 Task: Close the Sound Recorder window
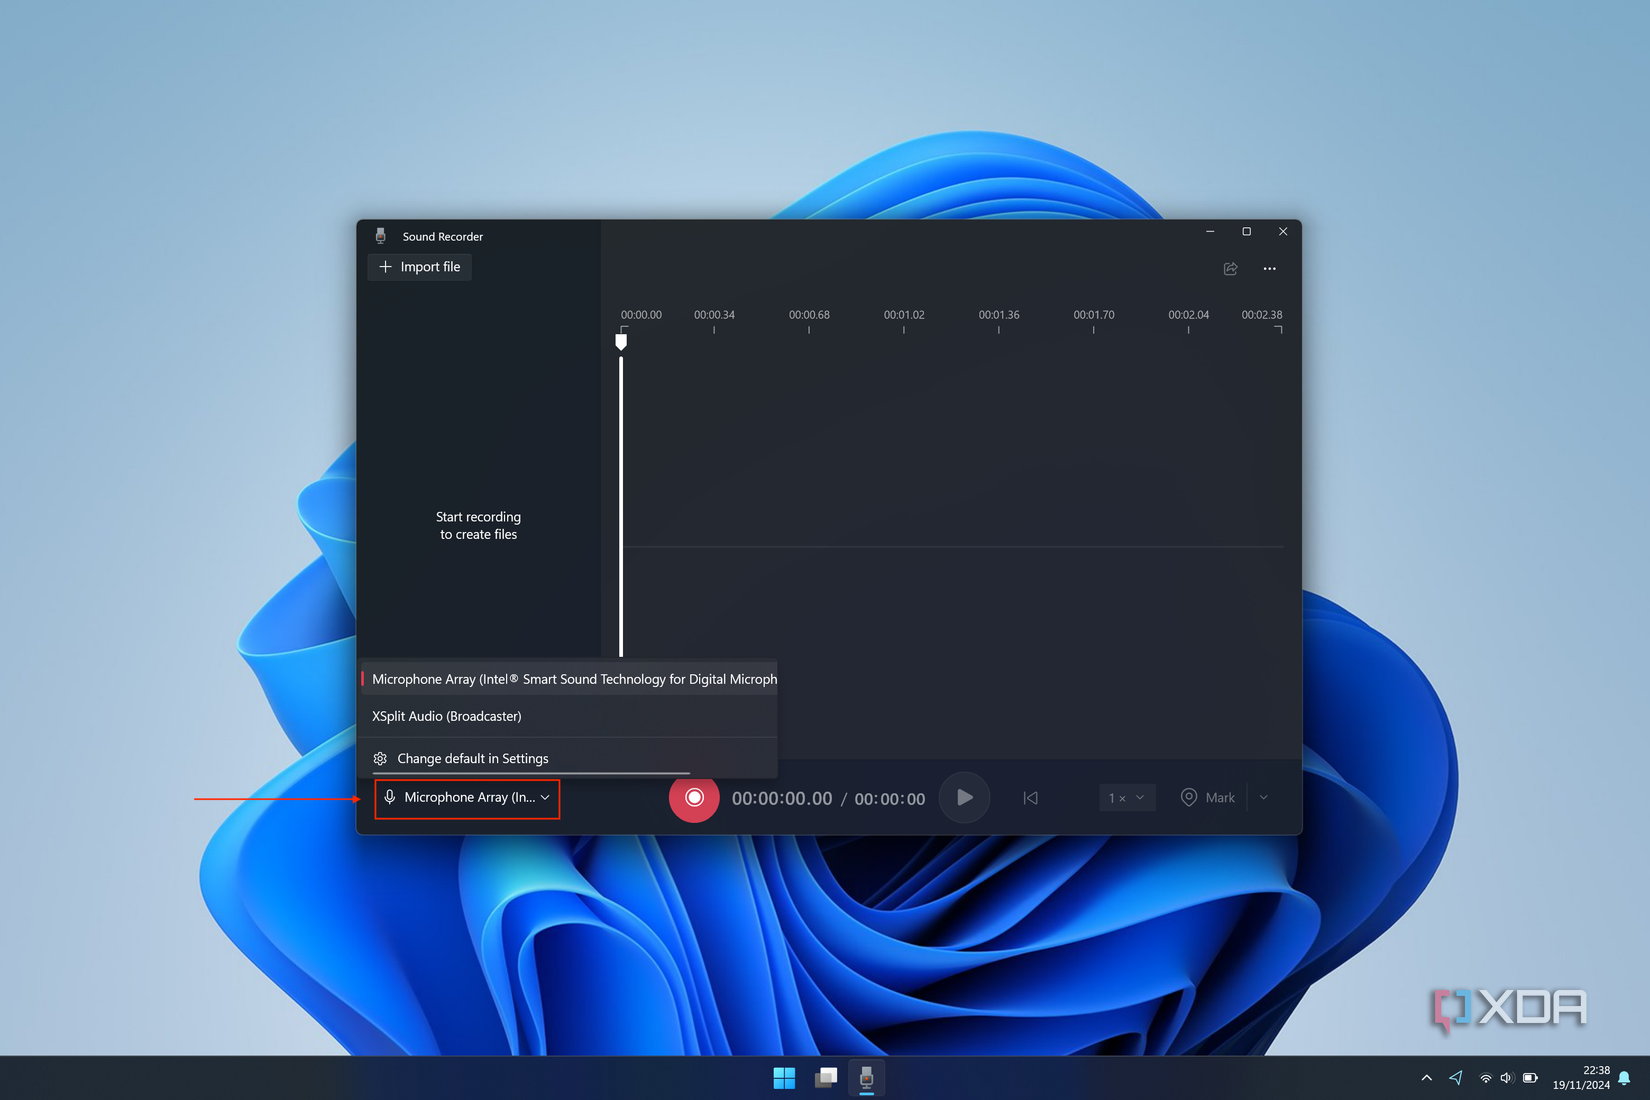(1283, 232)
